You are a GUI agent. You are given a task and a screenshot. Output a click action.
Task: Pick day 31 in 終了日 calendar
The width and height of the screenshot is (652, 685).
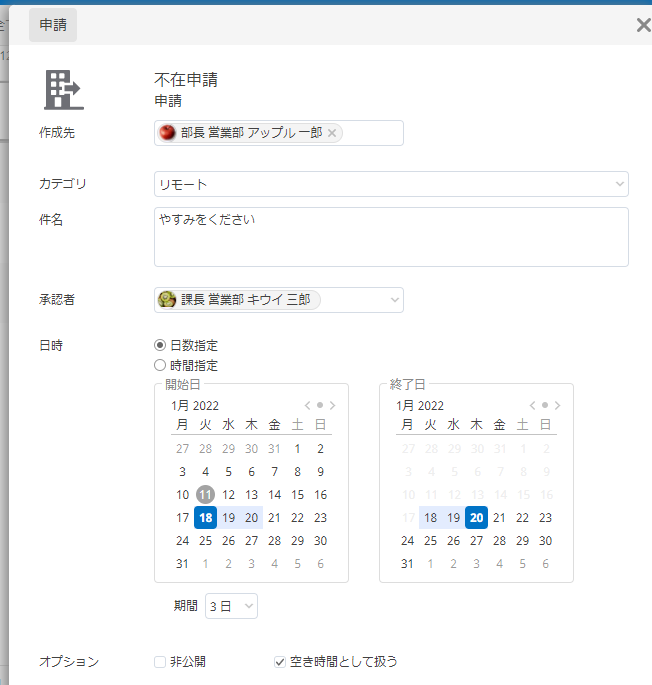[407, 564]
